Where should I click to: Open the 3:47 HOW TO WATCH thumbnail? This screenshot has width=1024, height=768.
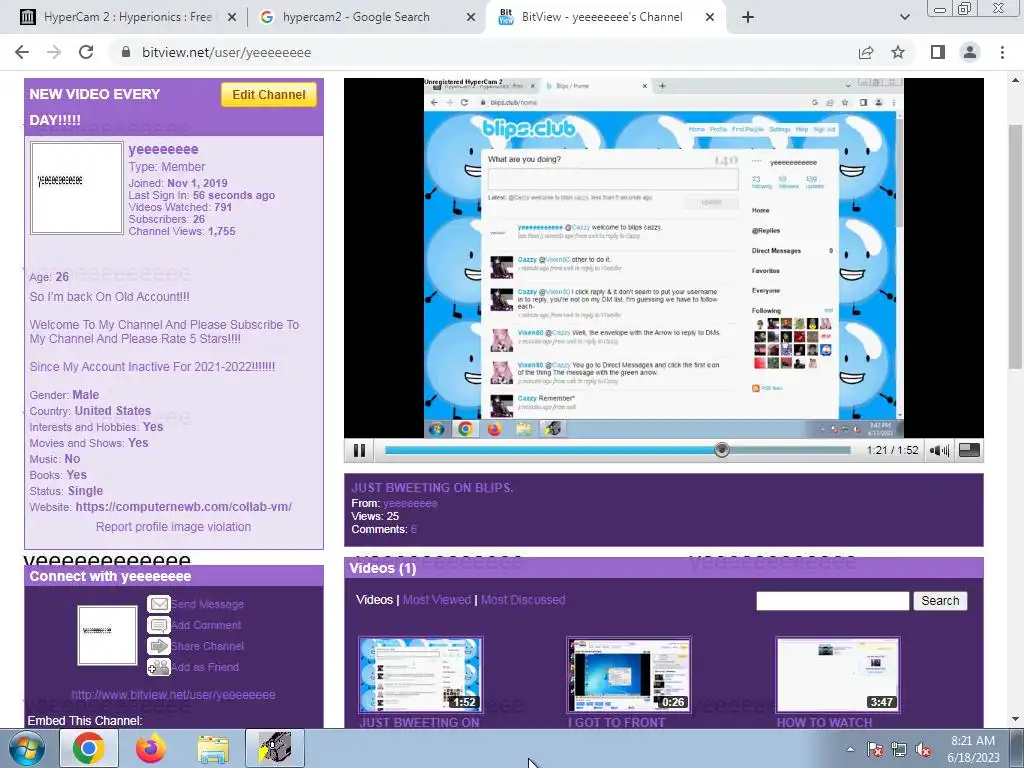[838, 675]
